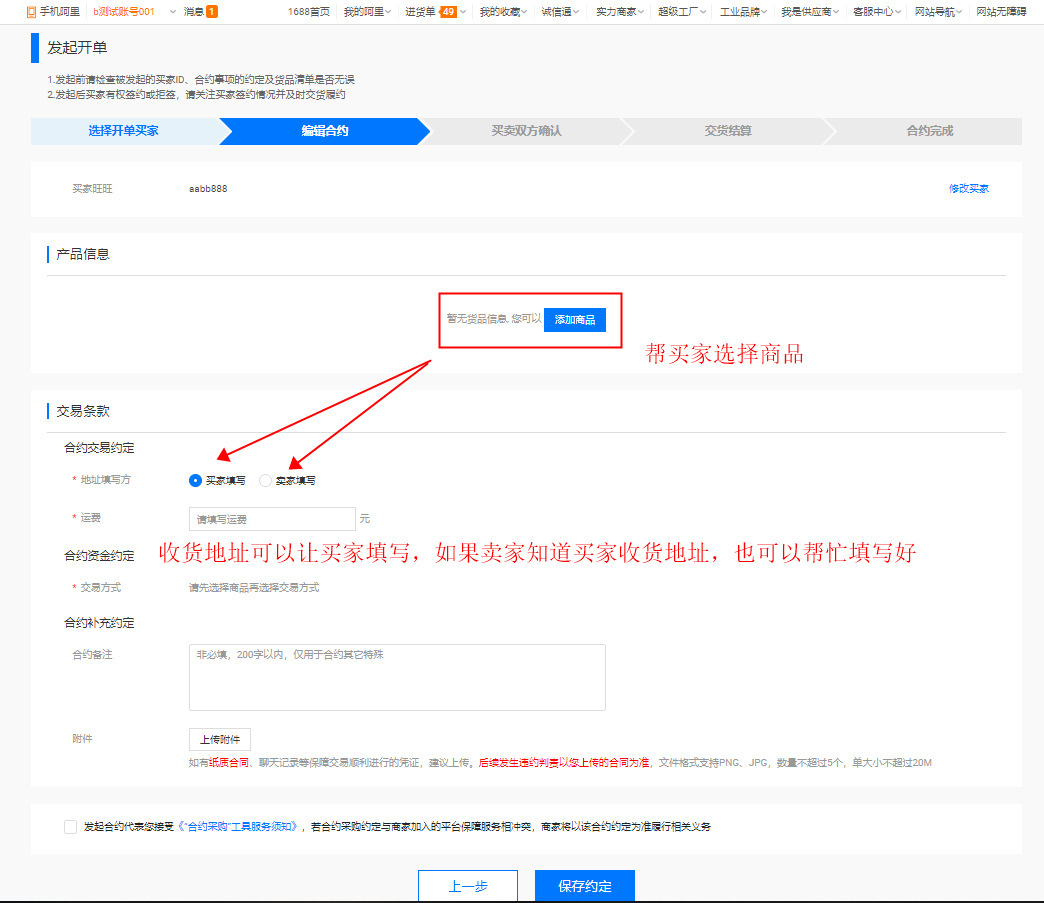The height and width of the screenshot is (903, 1044).
Task: Click the 修改买家 link
Action: click(x=968, y=189)
